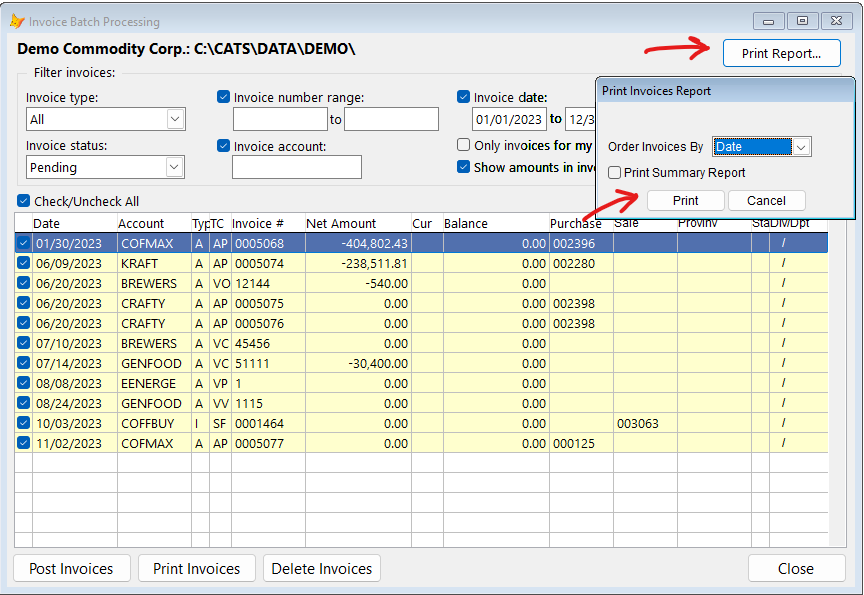Uncheck the BREWERS invoice 12144 row checkbox
This screenshot has height=595, width=864.
coord(23,283)
